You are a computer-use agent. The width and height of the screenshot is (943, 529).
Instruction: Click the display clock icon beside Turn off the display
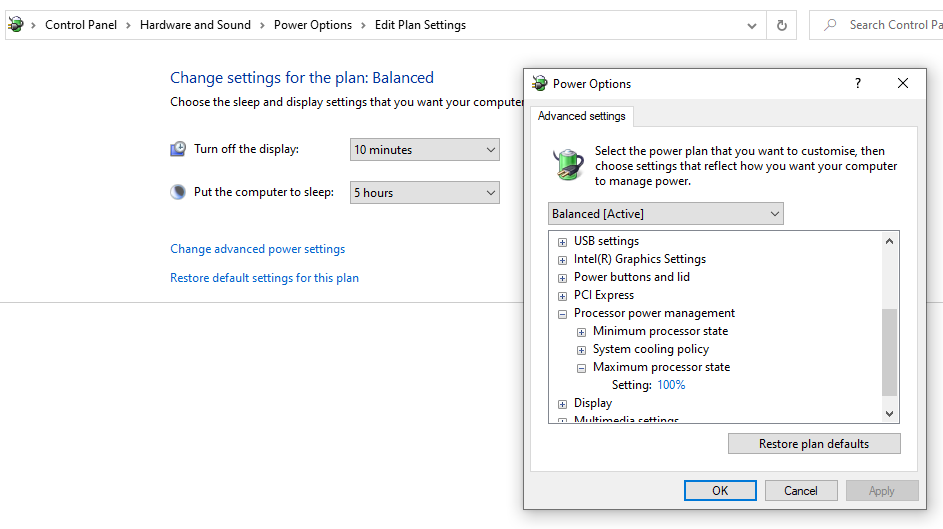[178, 149]
